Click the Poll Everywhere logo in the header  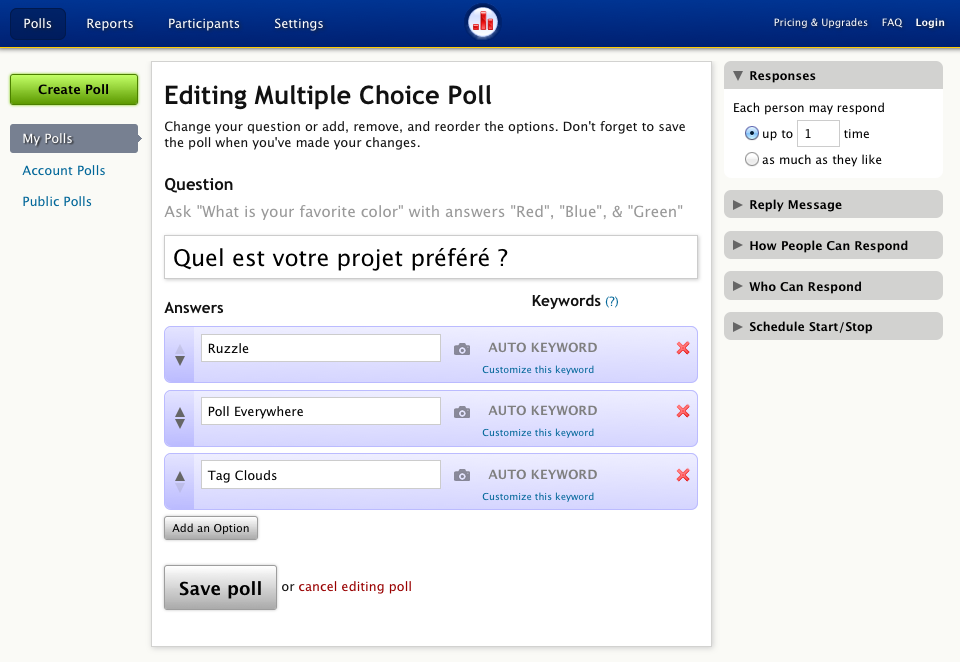[482, 21]
